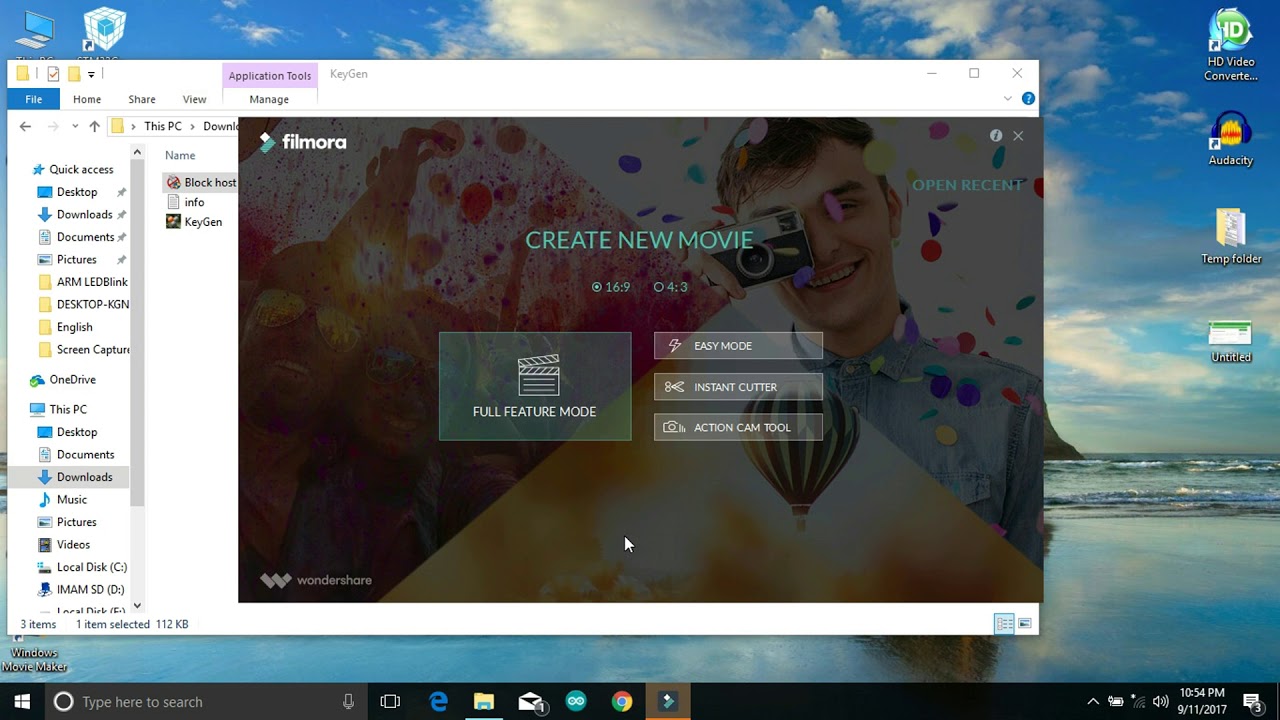This screenshot has width=1280, height=720.
Task: Select the 16:9 aspect ratio
Action: click(611, 287)
